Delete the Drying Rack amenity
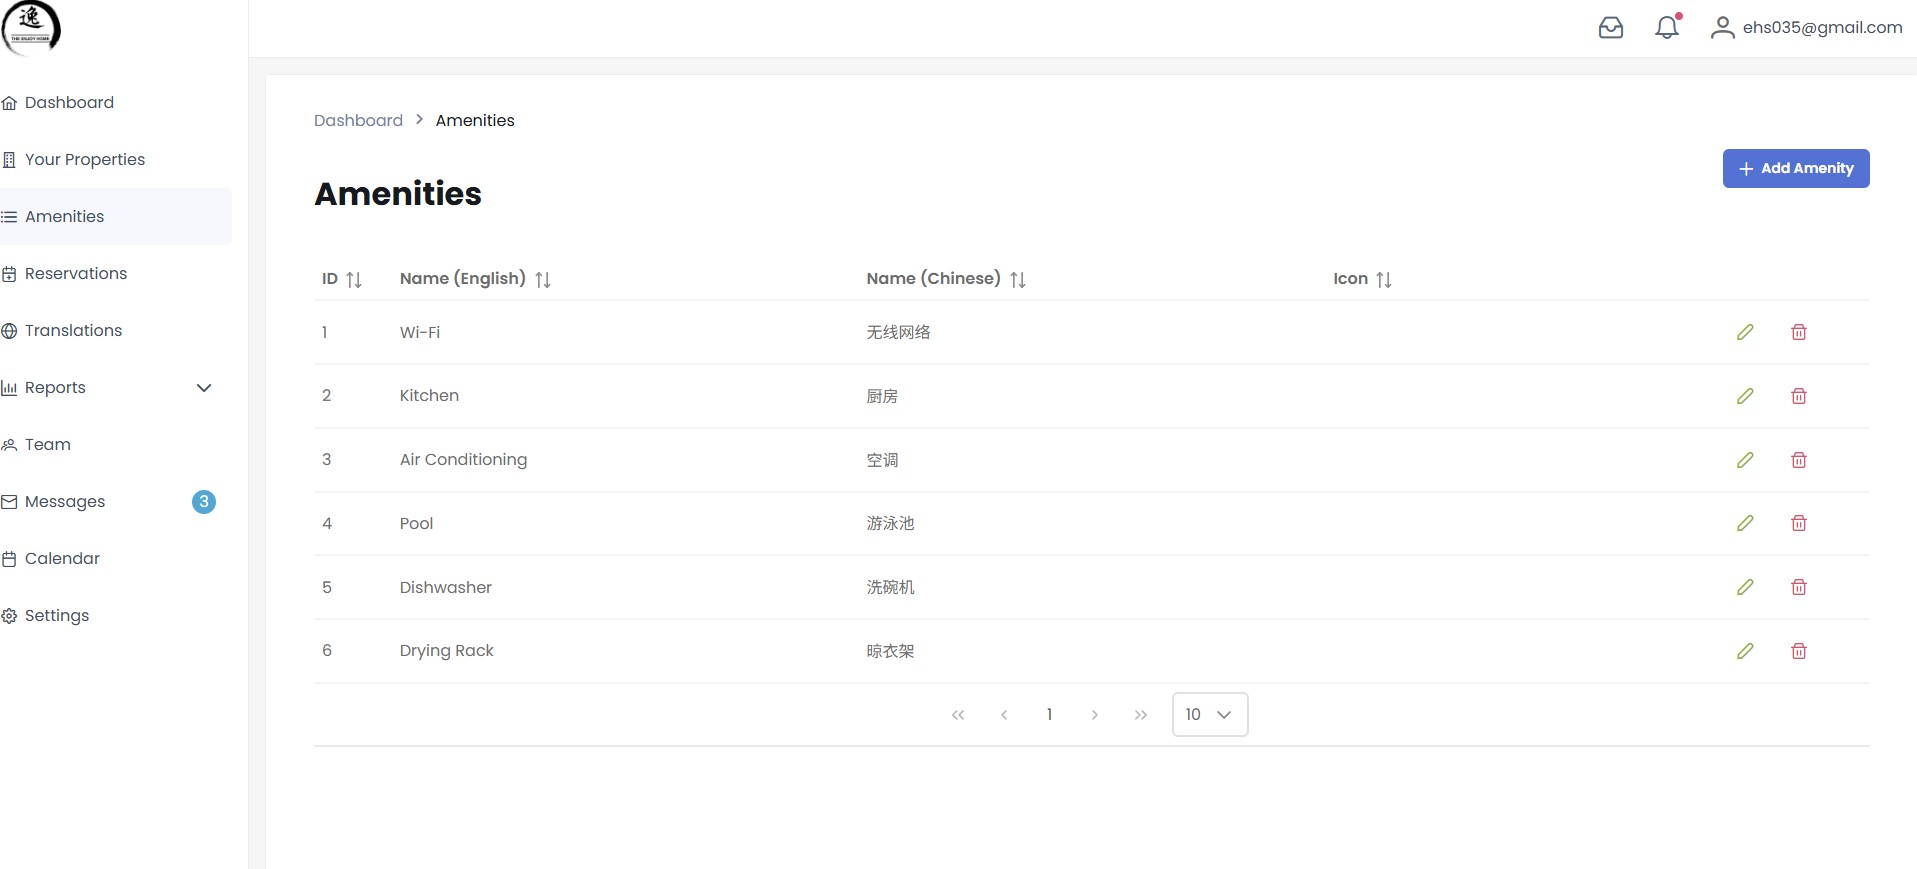The width and height of the screenshot is (1917, 869). pos(1798,651)
